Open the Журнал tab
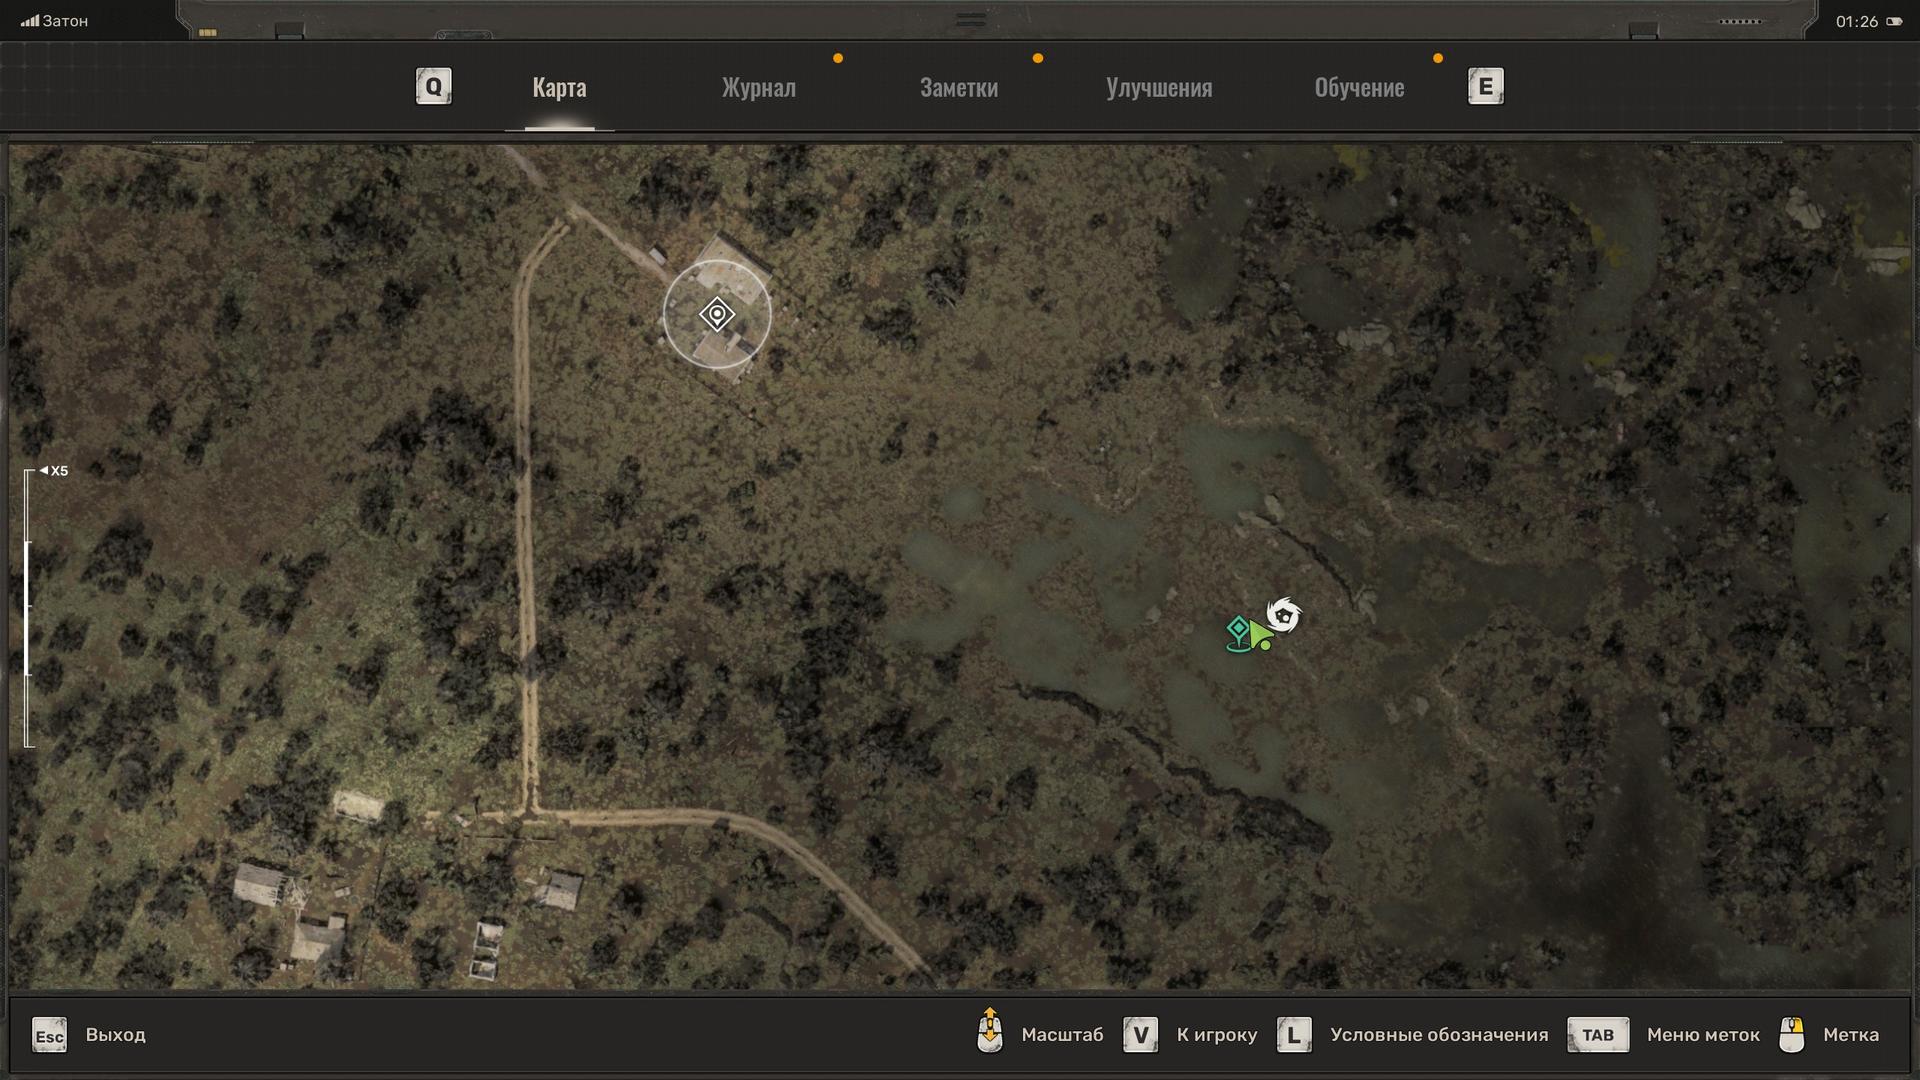The width and height of the screenshot is (1920, 1080). point(759,88)
